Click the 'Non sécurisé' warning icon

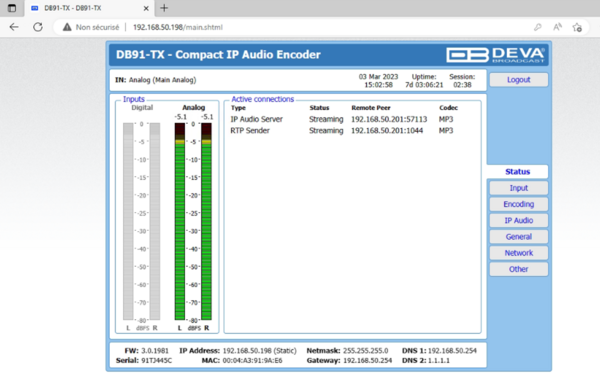67,27
